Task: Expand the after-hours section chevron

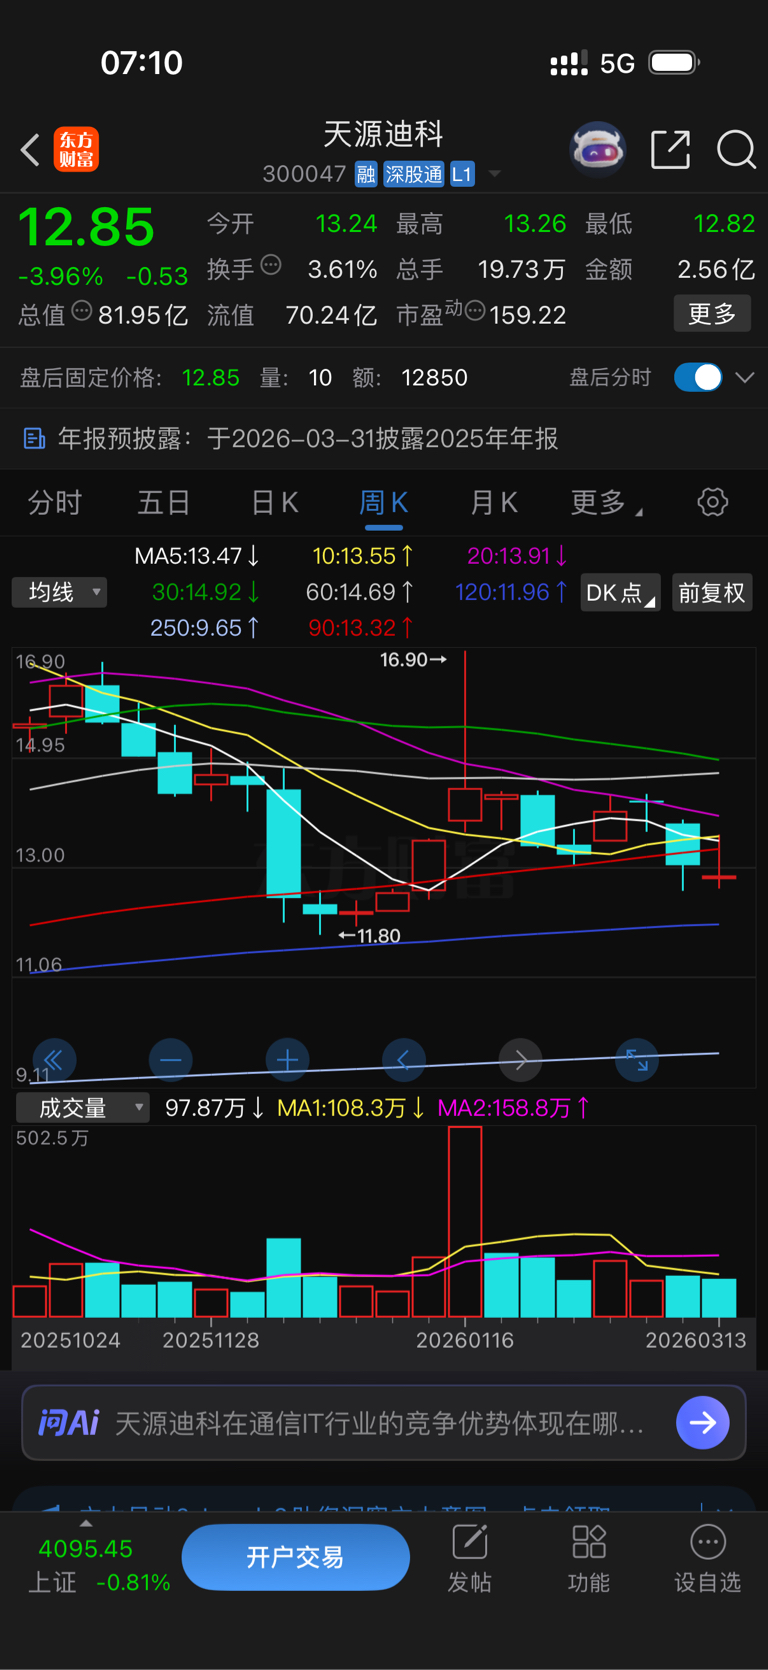Action: pyautogui.click(x=745, y=377)
